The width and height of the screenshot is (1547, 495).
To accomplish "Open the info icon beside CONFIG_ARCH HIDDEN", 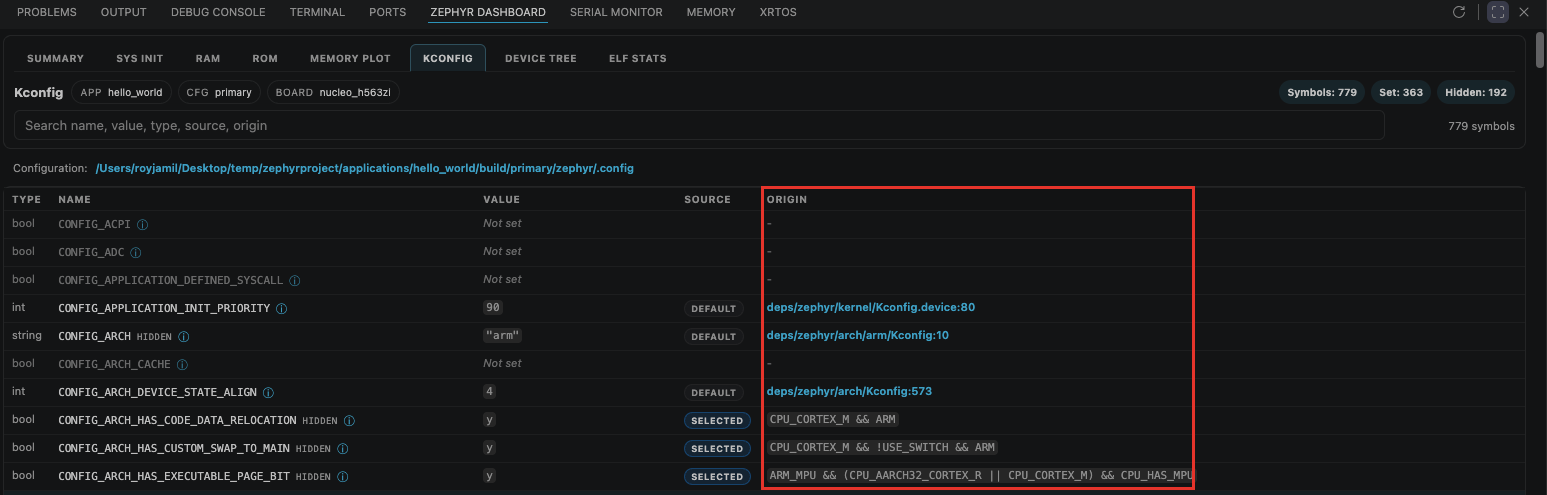I will pos(184,336).
